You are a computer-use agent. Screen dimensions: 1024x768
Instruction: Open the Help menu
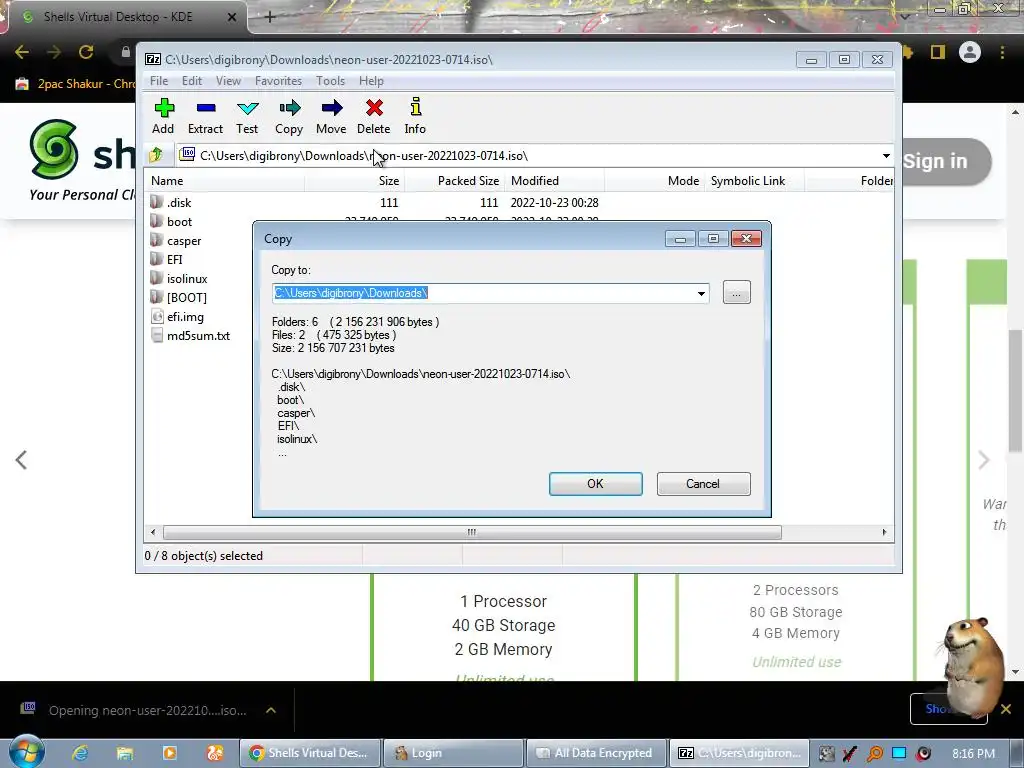click(x=371, y=81)
